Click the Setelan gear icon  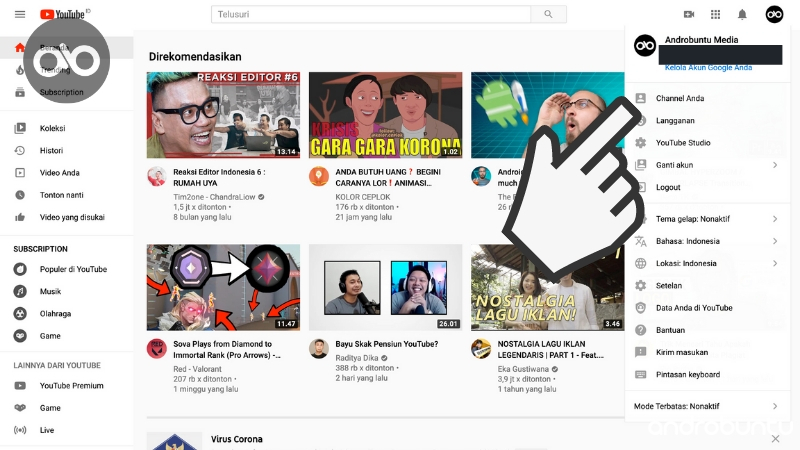point(640,286)
